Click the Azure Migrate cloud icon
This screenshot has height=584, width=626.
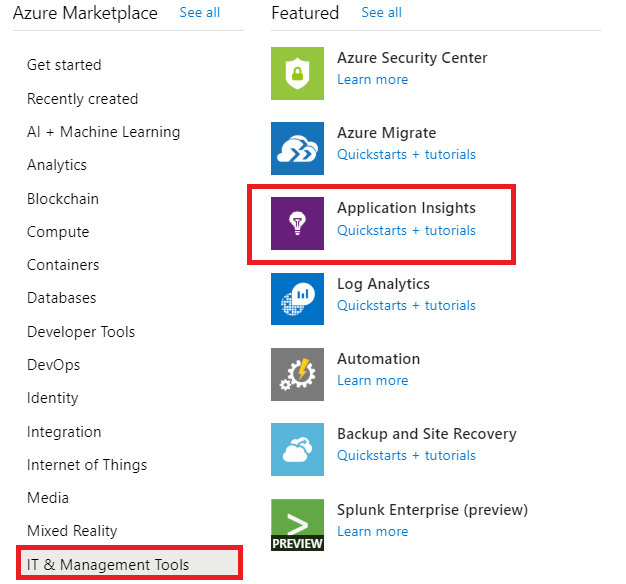click(297, 148)
